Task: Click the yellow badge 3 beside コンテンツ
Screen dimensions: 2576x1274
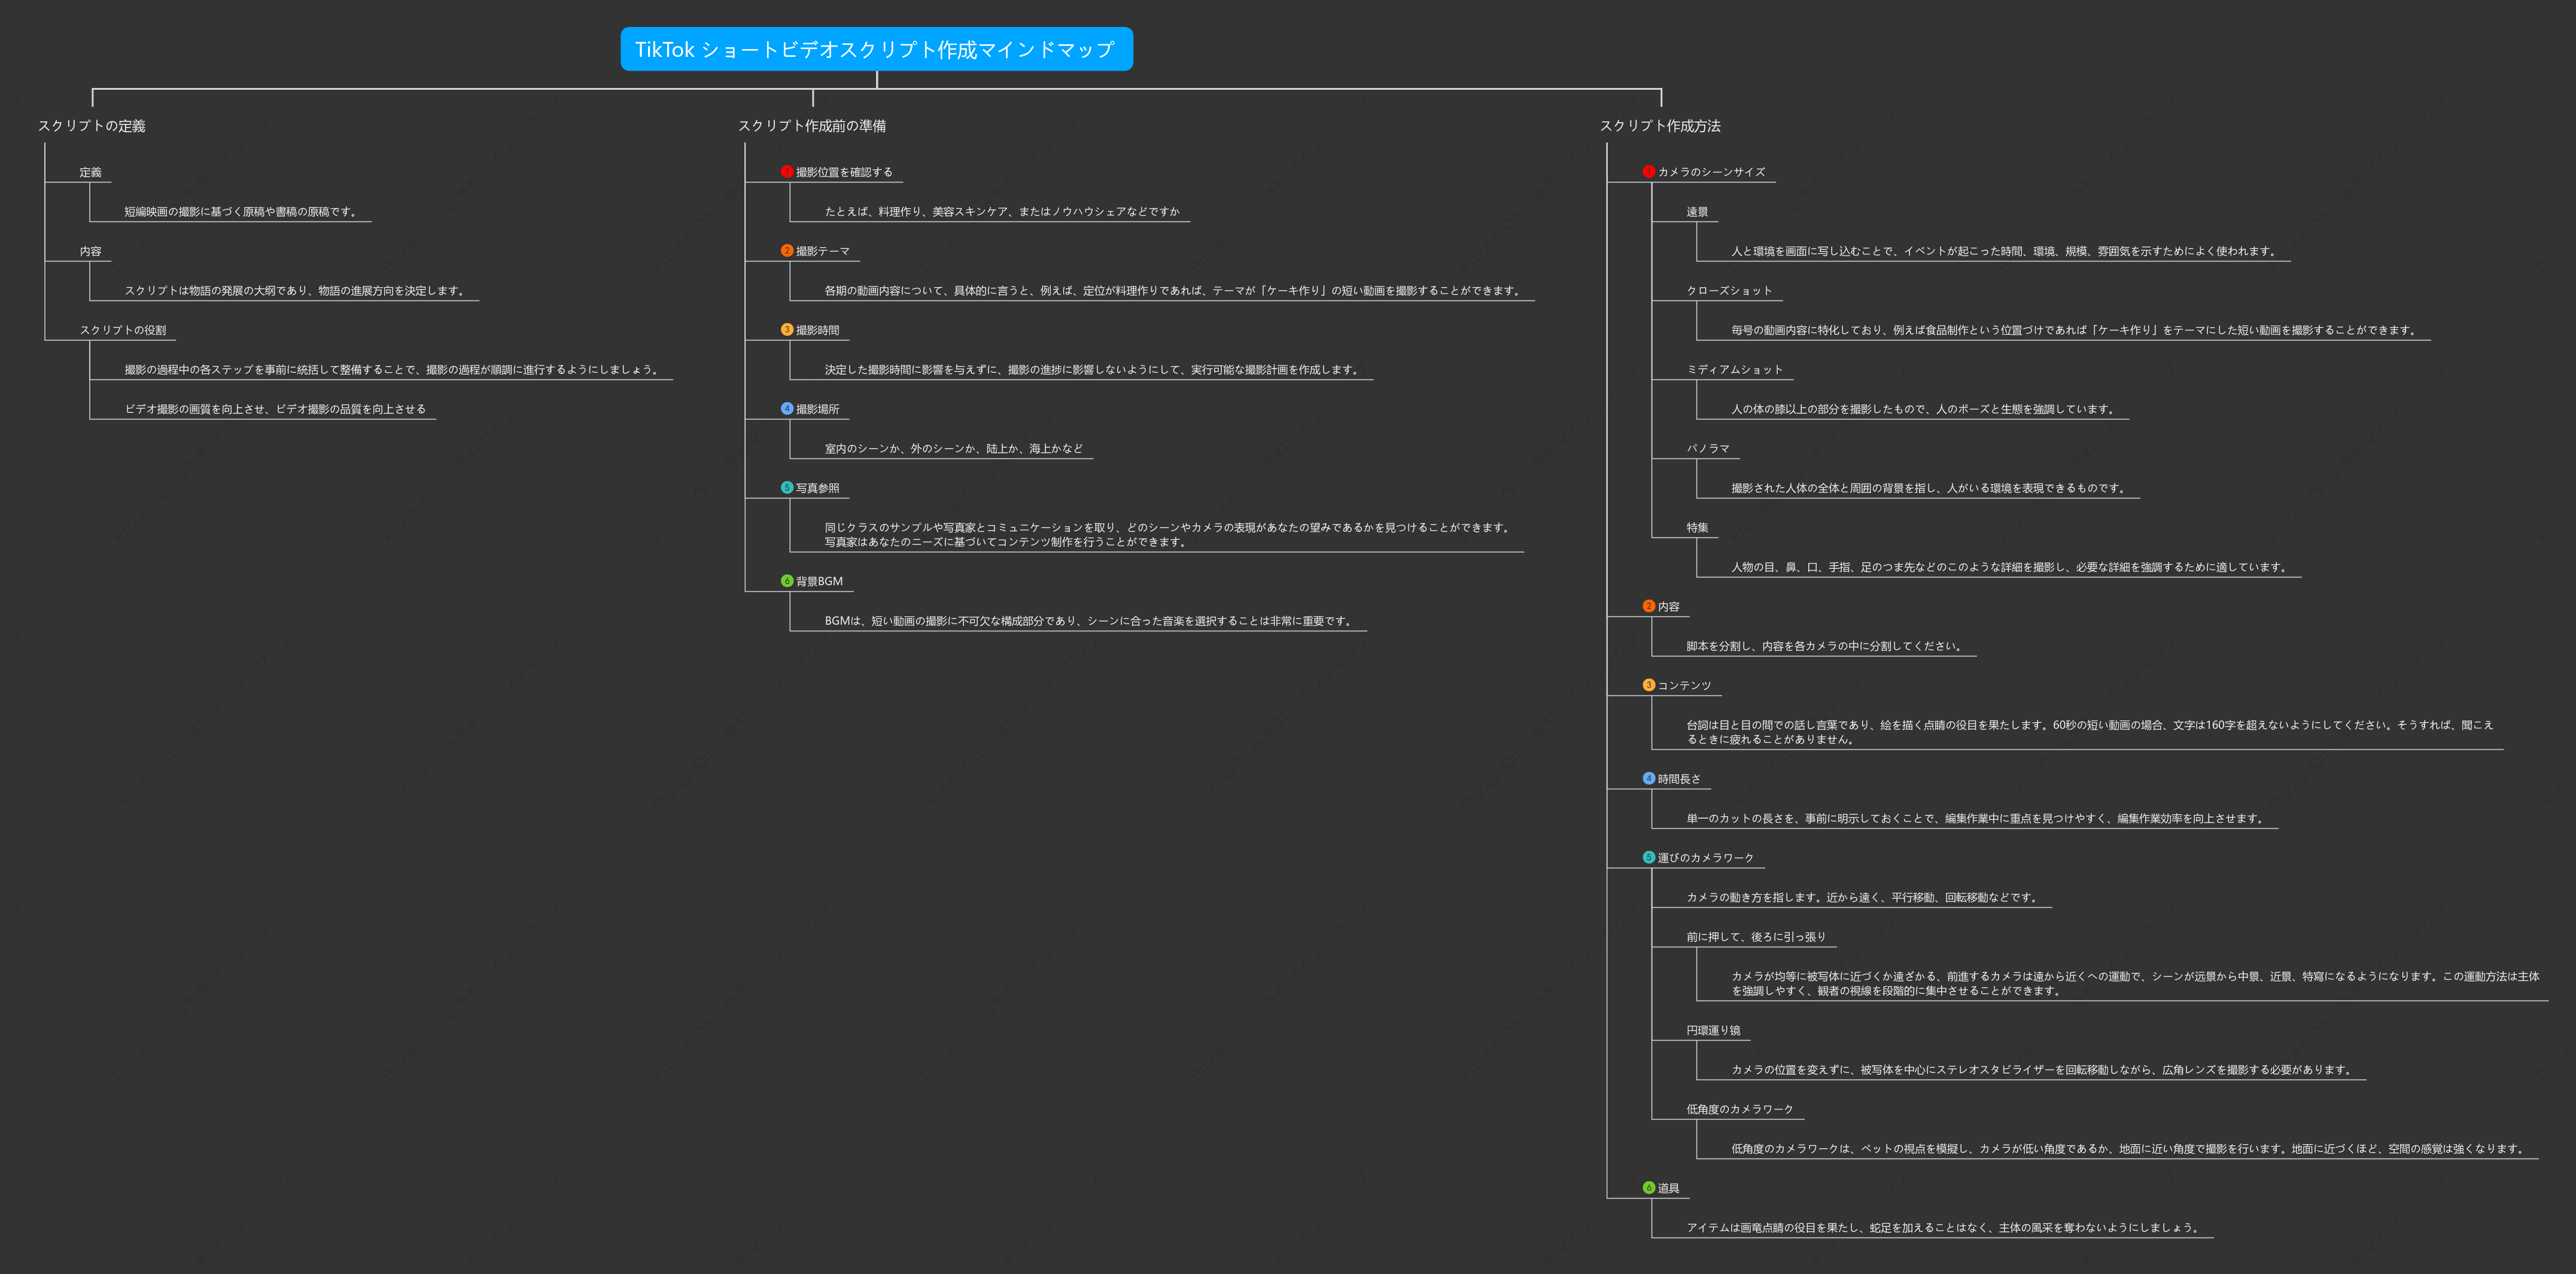Action: pos(1649,685)
